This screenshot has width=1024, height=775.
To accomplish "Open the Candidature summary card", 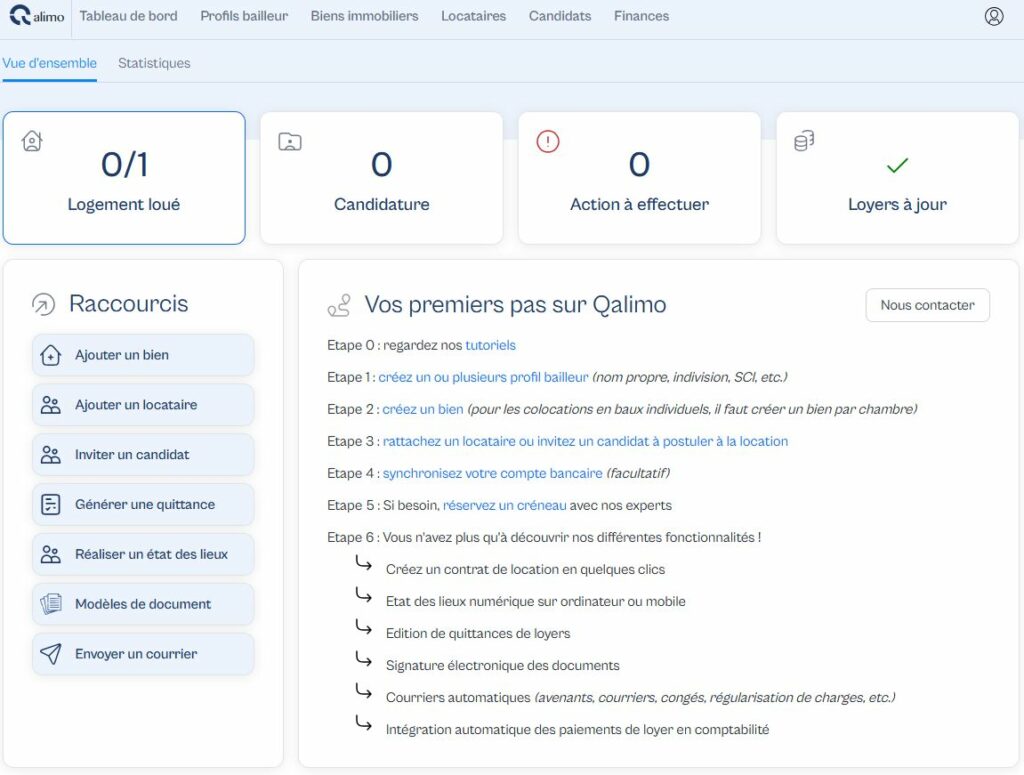I will click(x=381, y=178).
